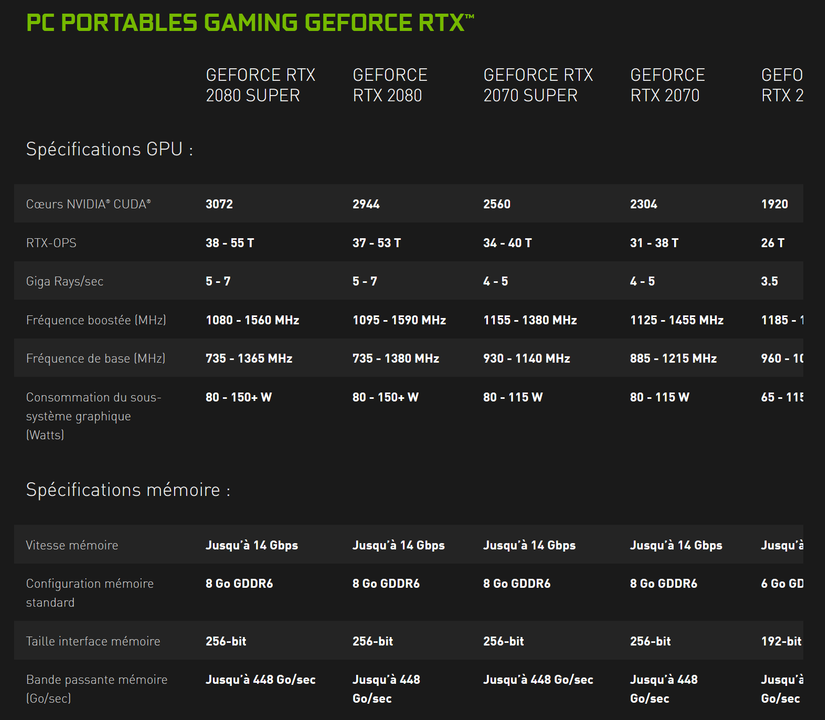The height and width of the screenshot is (720, 825).
Task: Click the PC Portables Gaming GeForce RTX title
Action: (250, 23)
